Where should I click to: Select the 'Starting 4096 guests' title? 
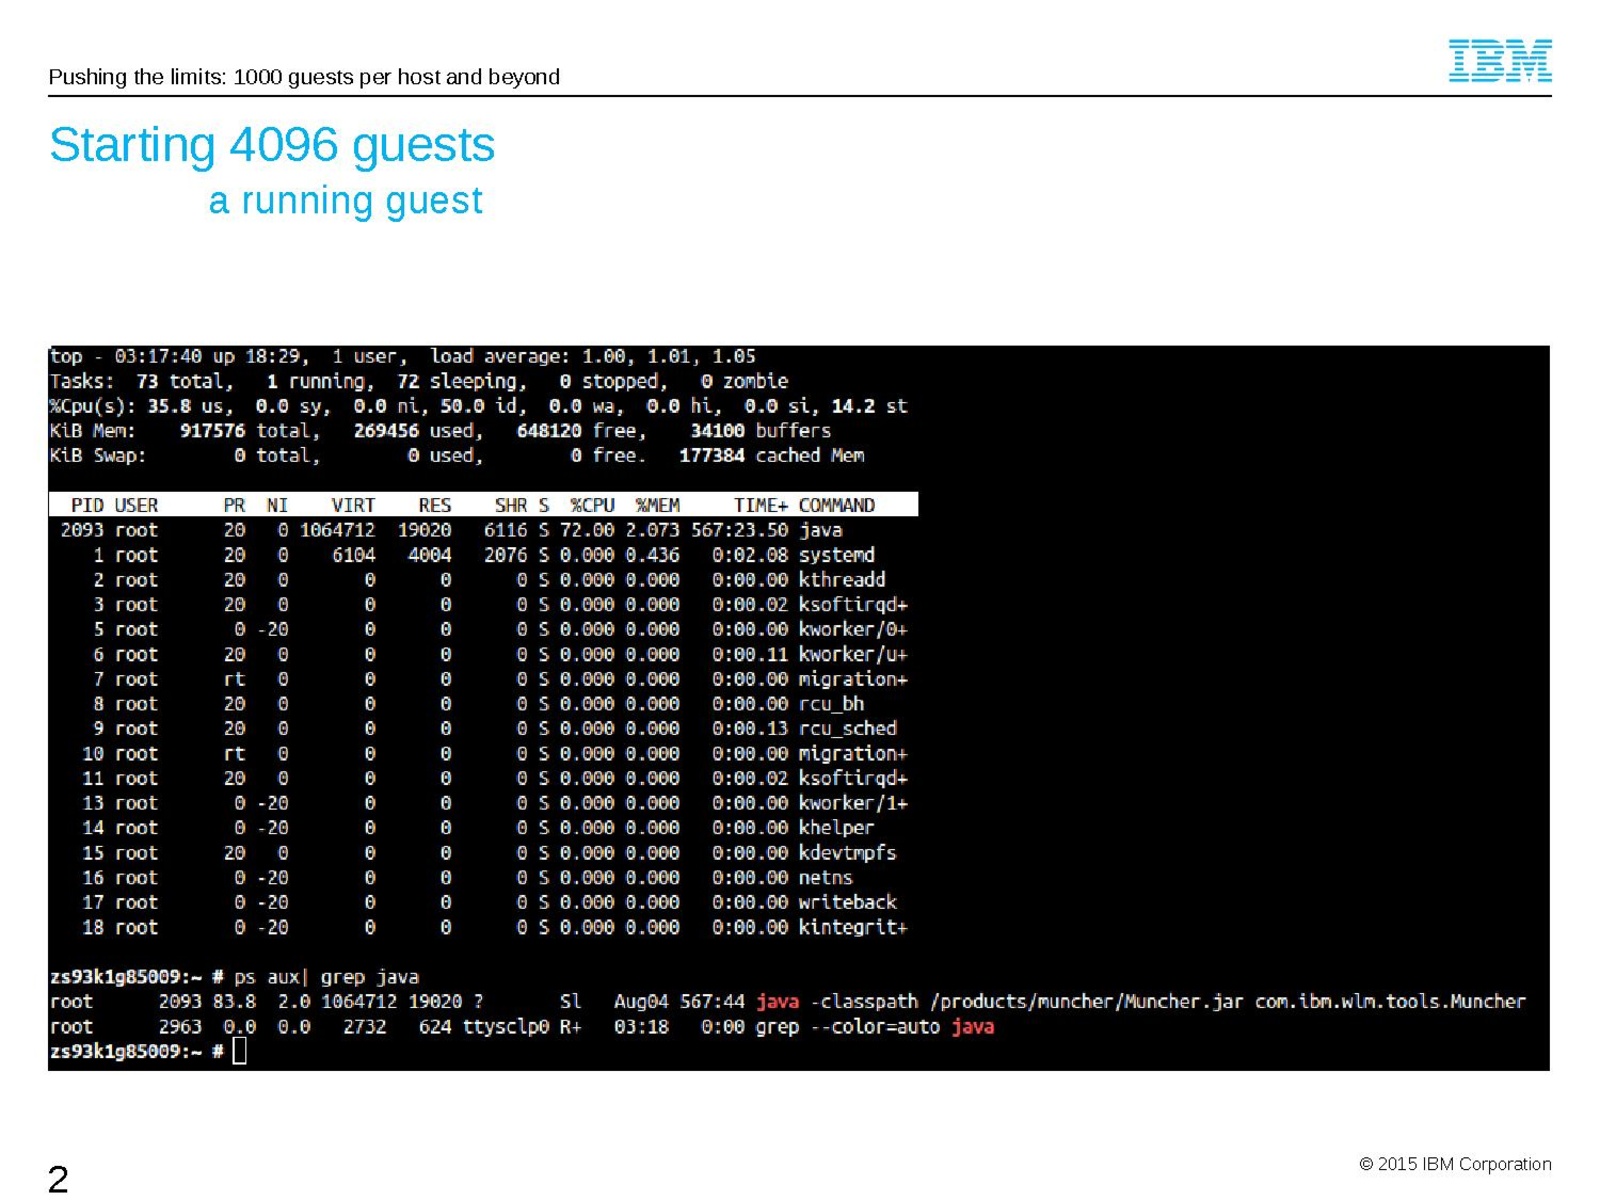(272, 145)
